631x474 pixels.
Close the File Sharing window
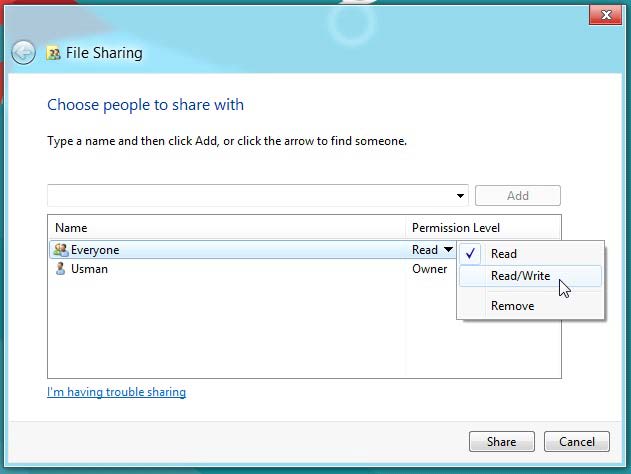coord(605,15)
